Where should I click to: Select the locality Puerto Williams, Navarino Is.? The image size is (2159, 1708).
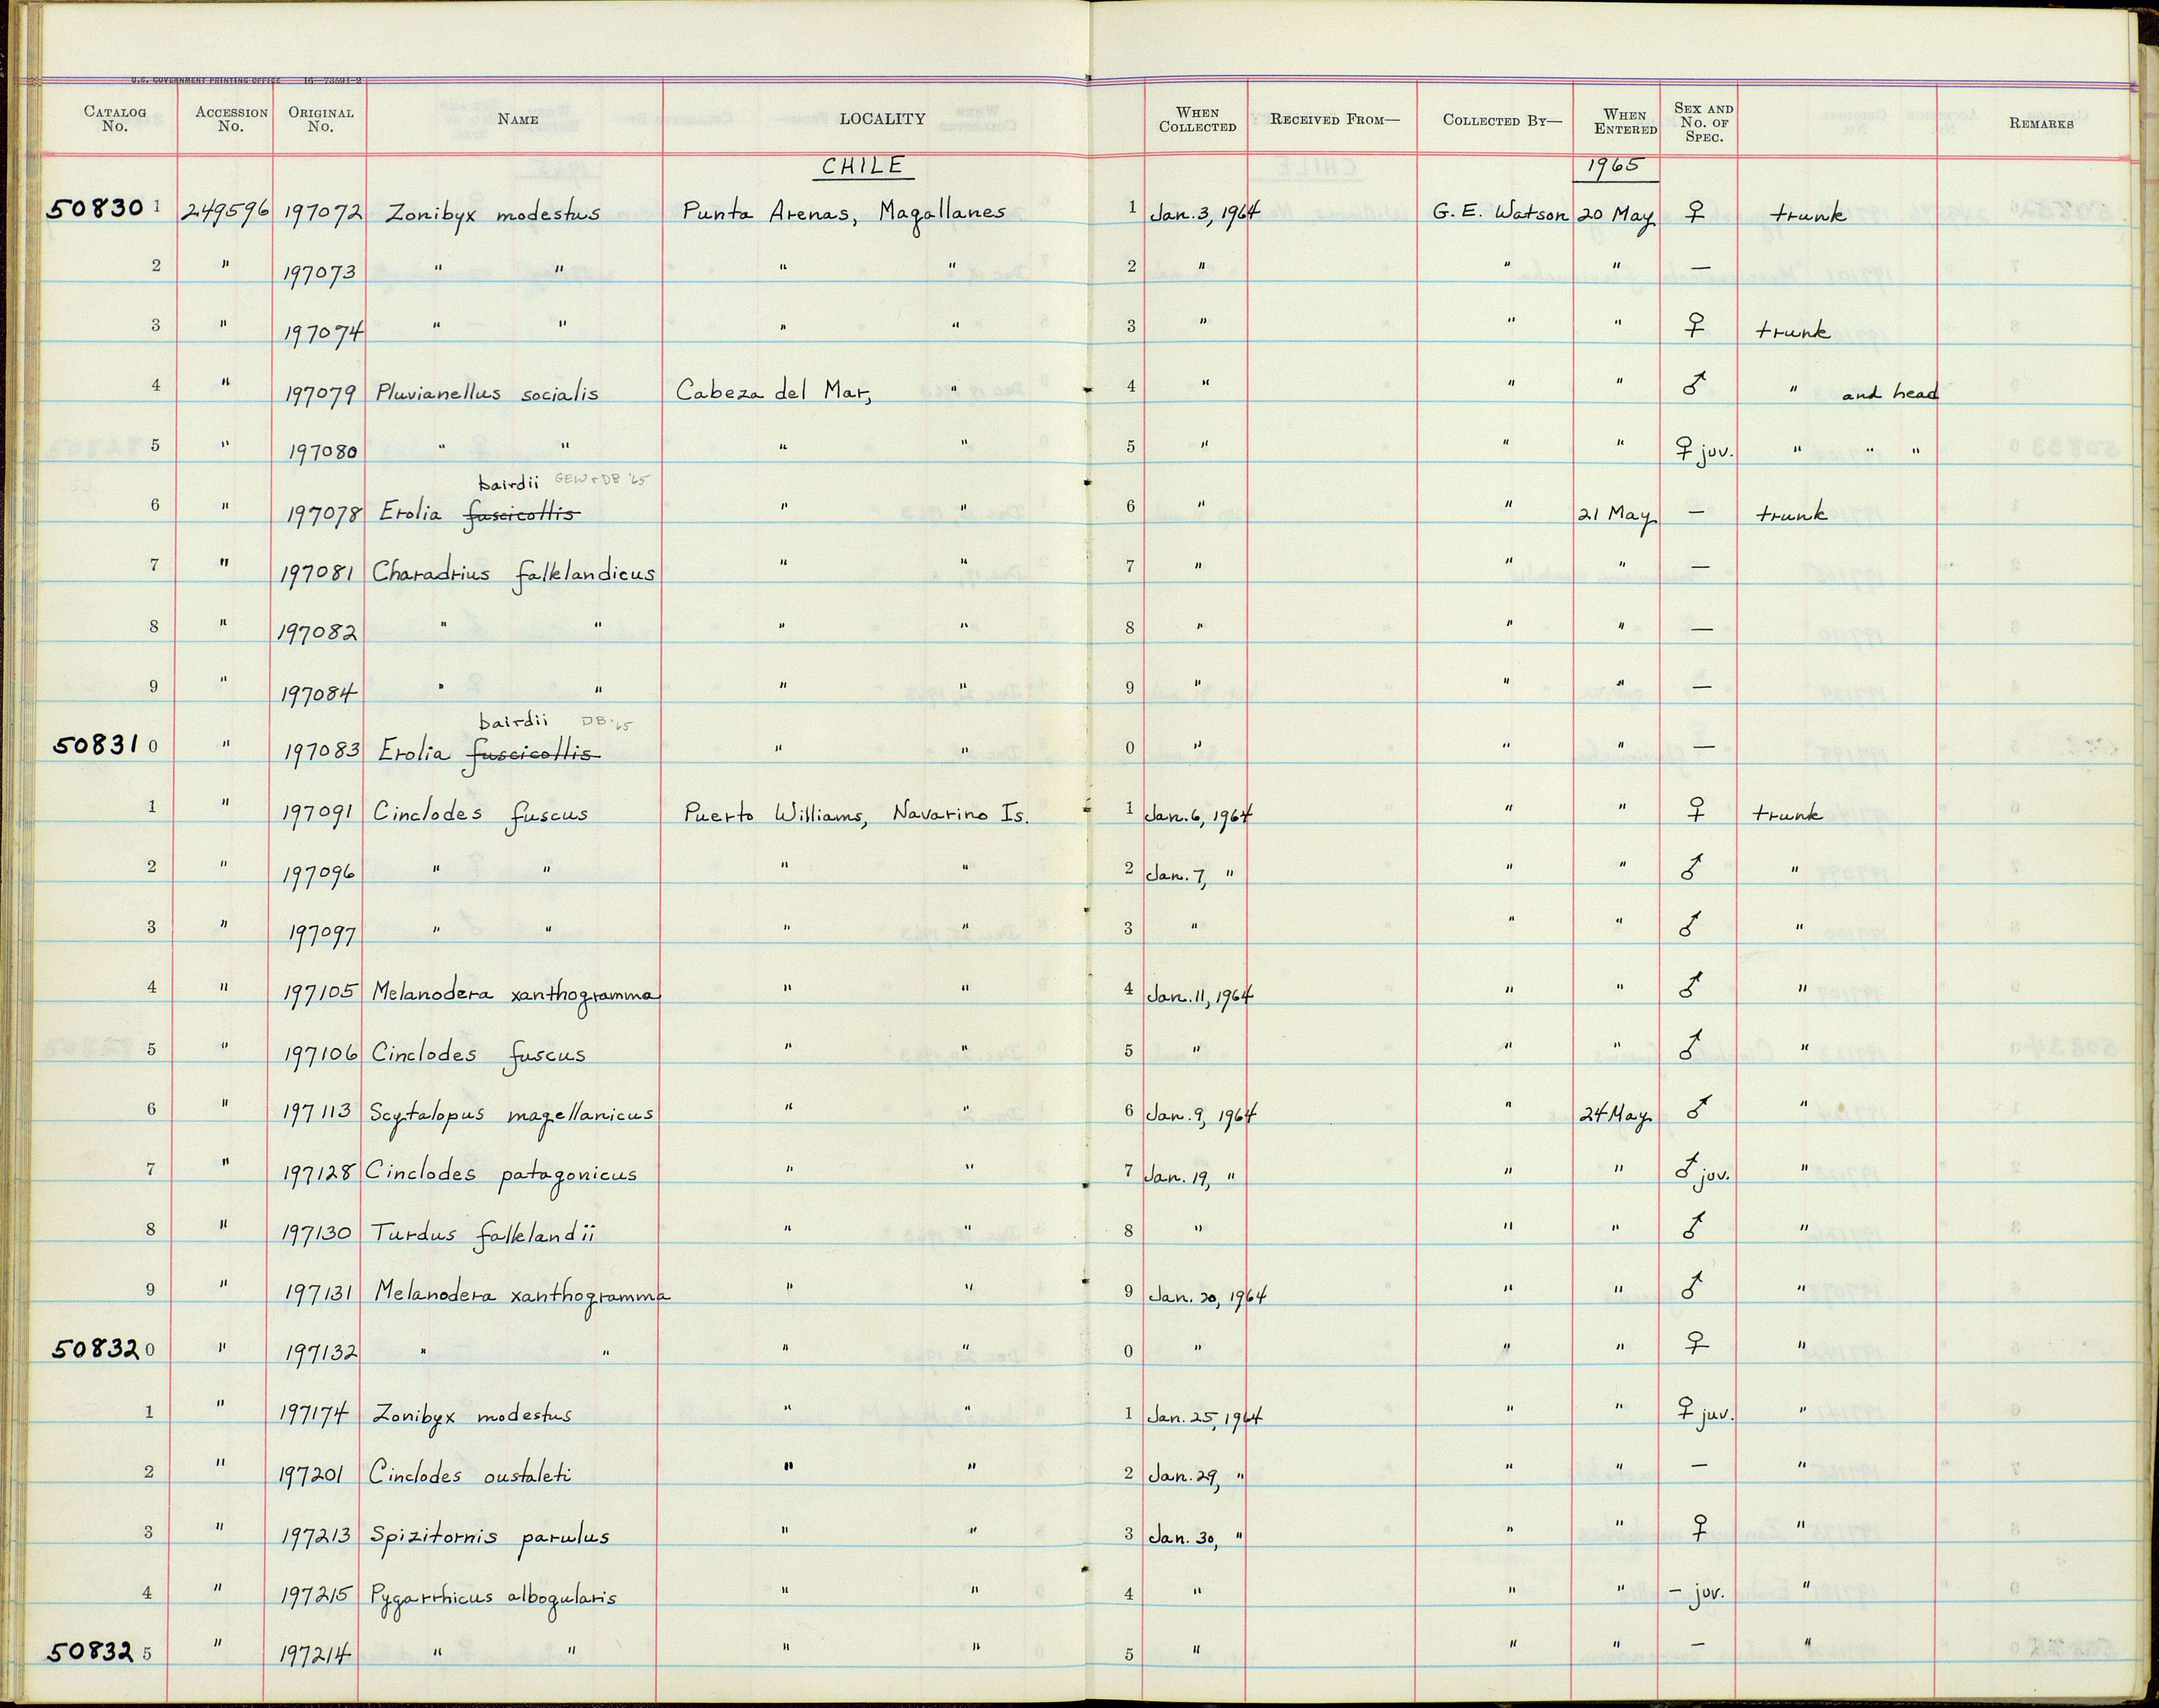pos(856,815)
